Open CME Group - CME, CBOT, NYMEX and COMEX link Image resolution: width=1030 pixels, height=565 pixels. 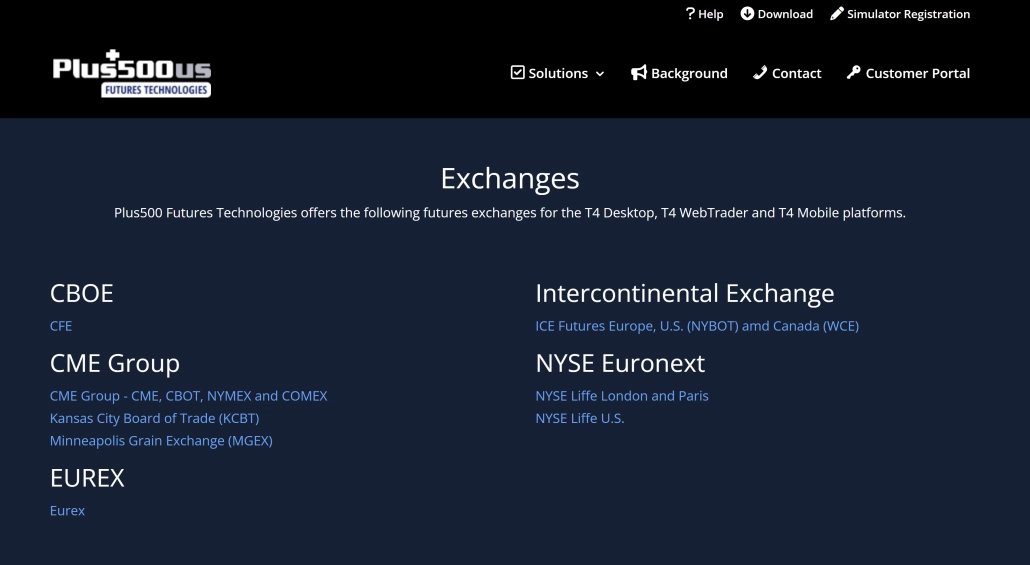pos(188,396)
